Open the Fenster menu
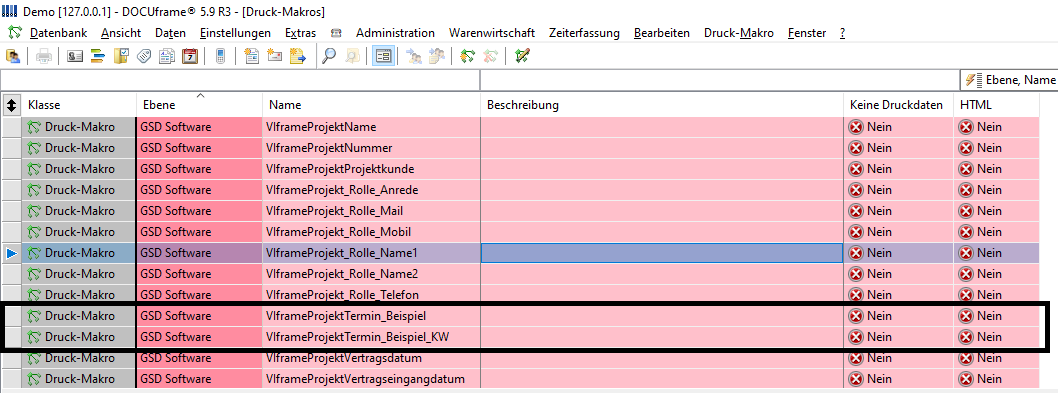 (806, 32)
